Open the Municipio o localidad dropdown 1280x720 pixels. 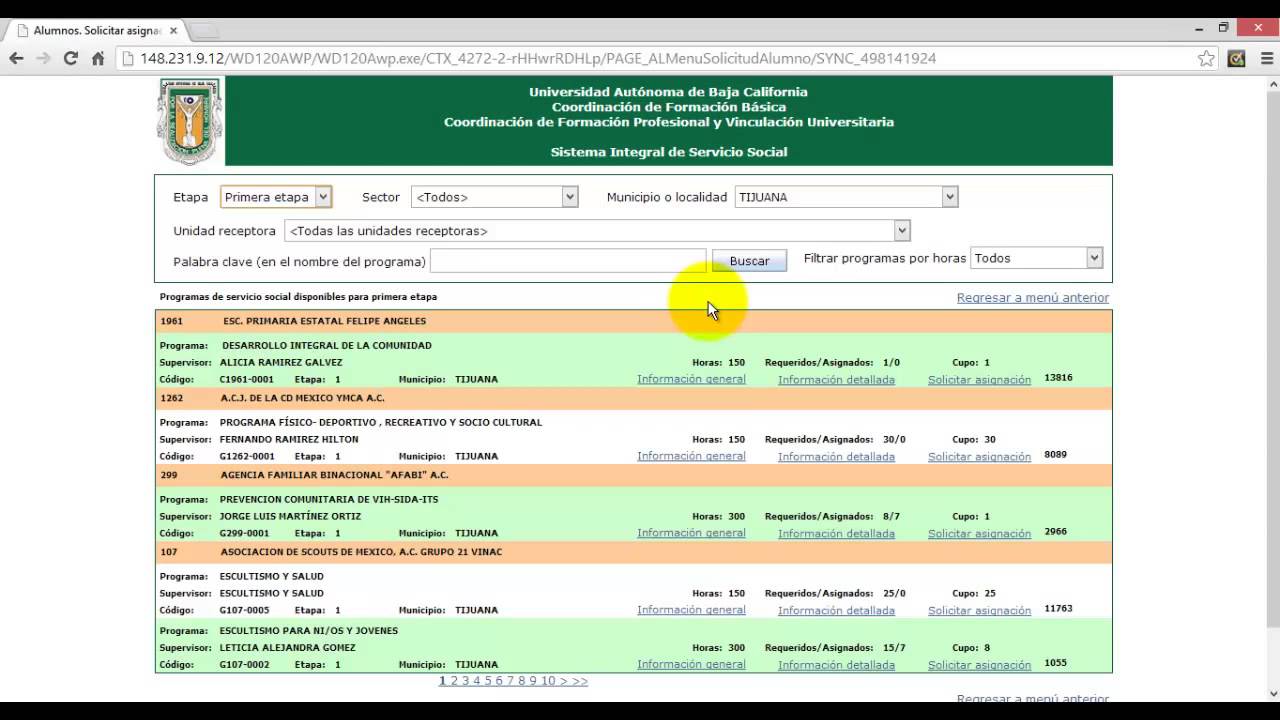(x=847, y=197)
